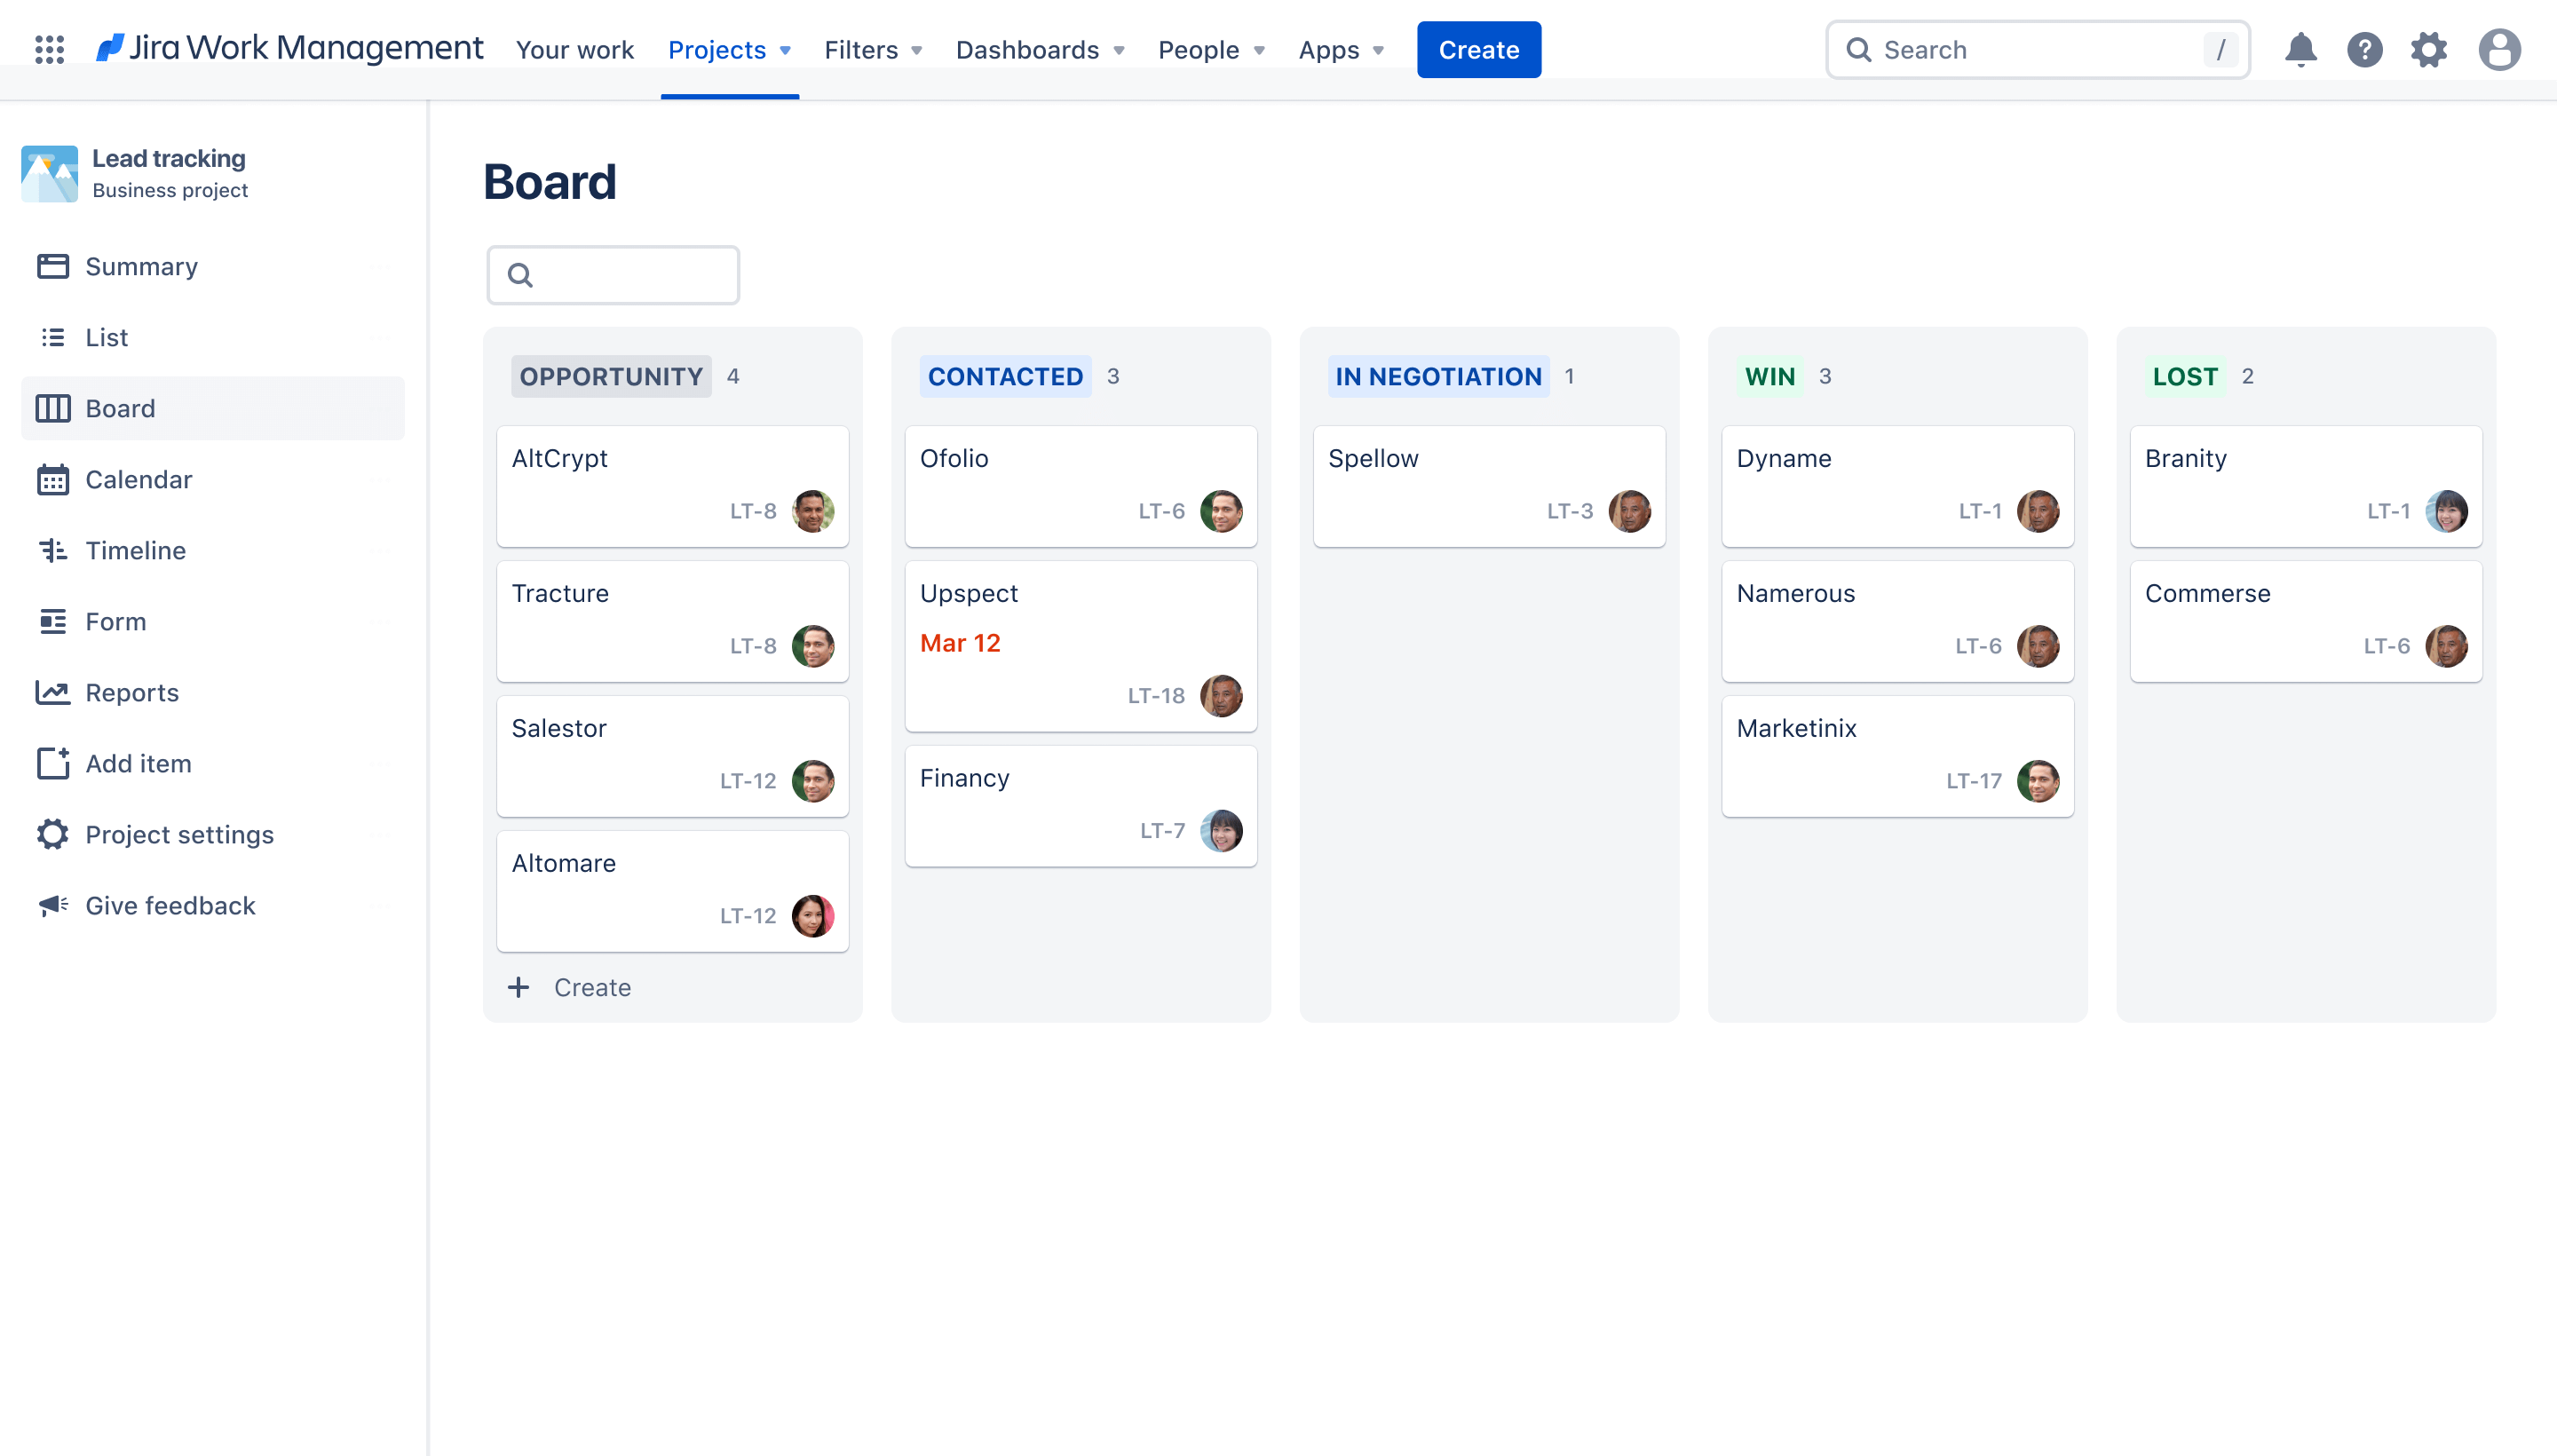
Task: Click the Form icon in sidebar
Action: coord(51,620)
